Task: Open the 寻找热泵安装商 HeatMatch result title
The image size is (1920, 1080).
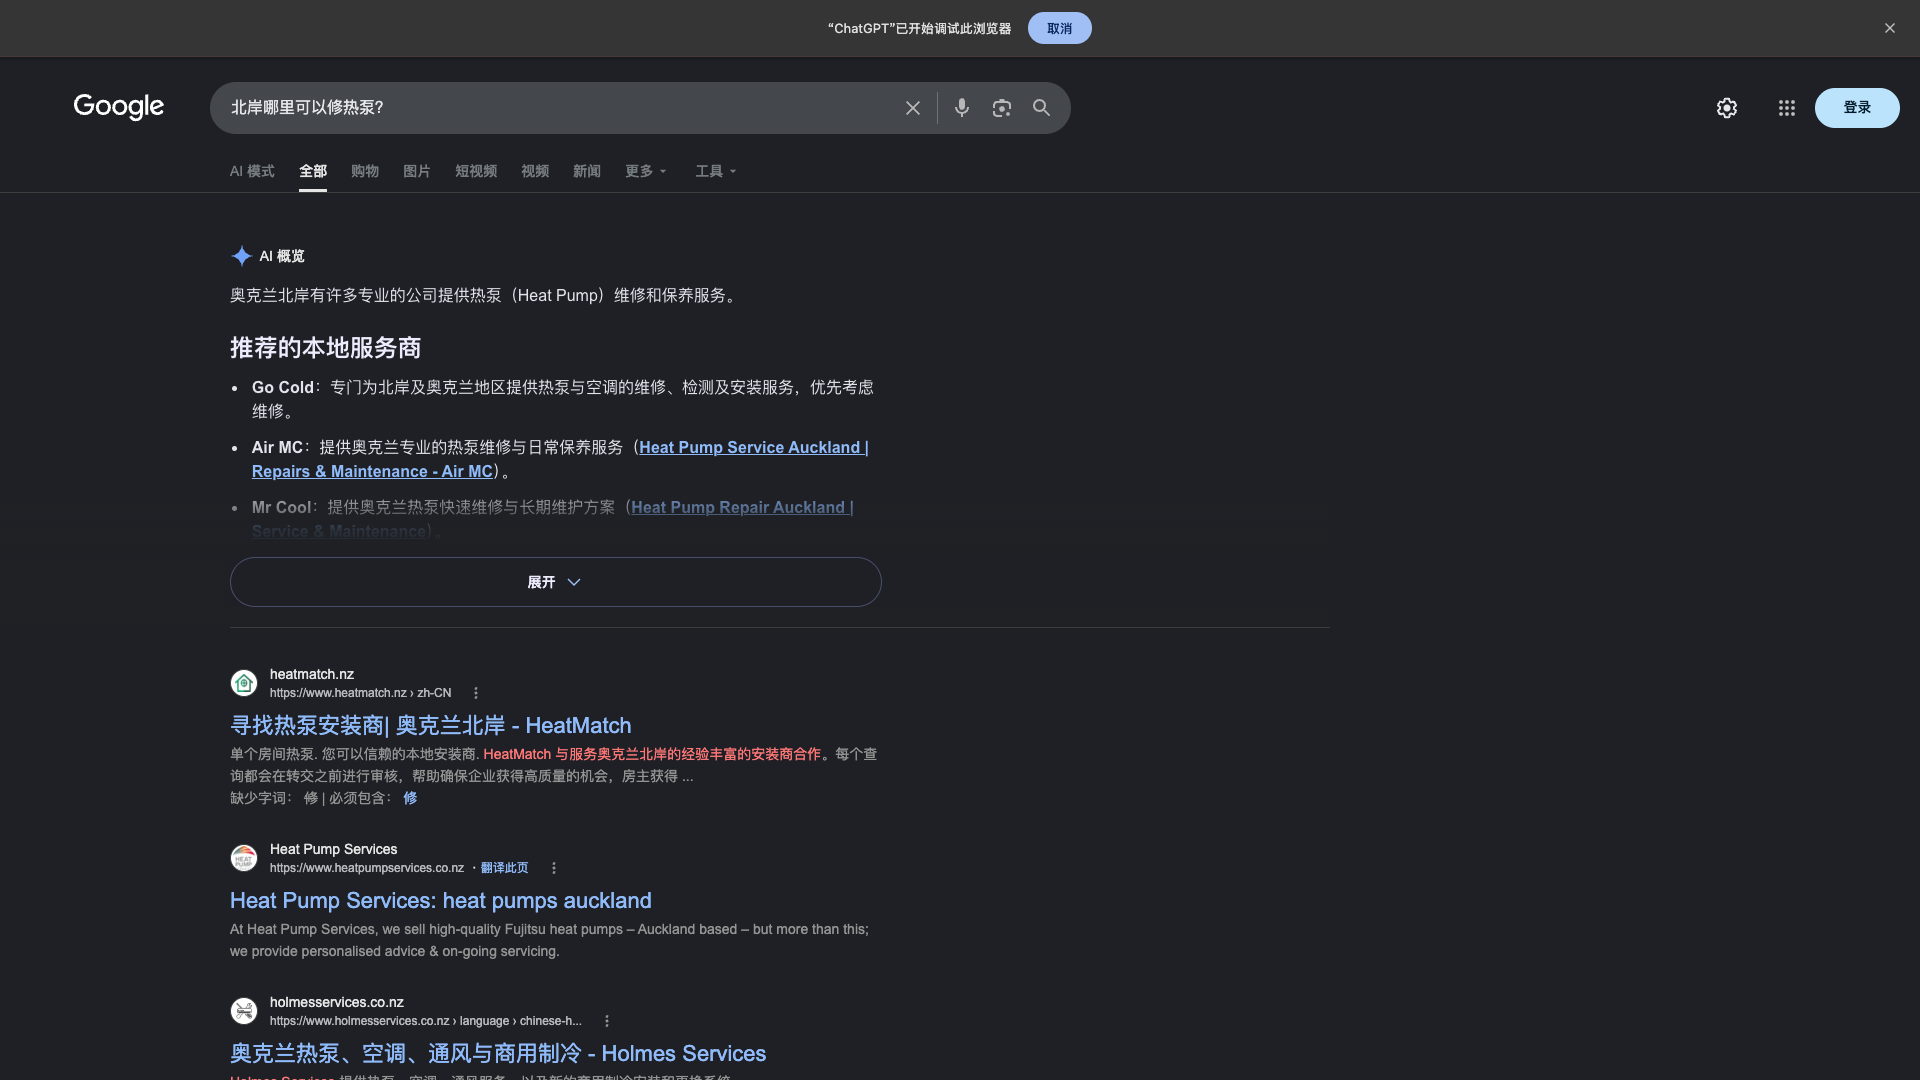Action: (x=431, y=725)
